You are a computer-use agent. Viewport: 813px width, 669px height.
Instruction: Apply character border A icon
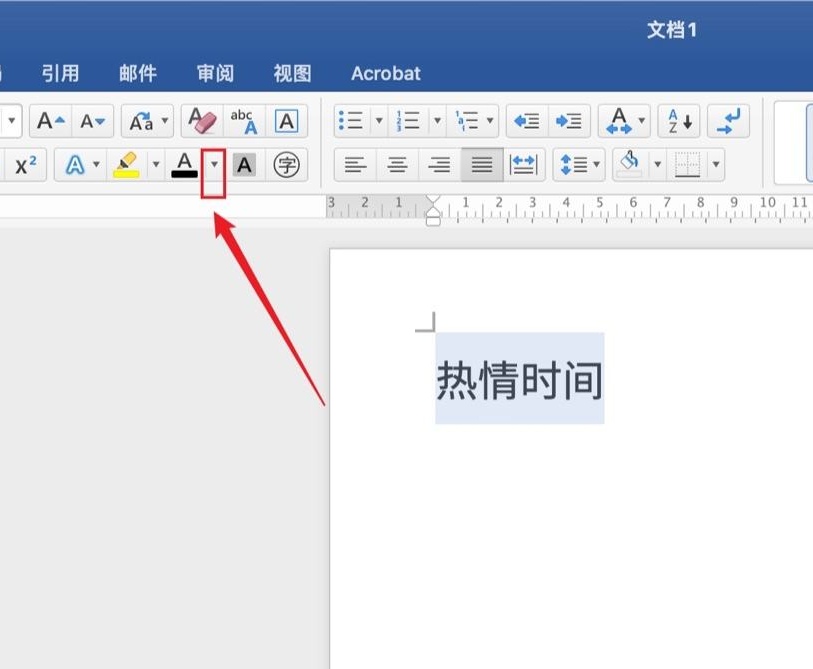pos(286,121)
